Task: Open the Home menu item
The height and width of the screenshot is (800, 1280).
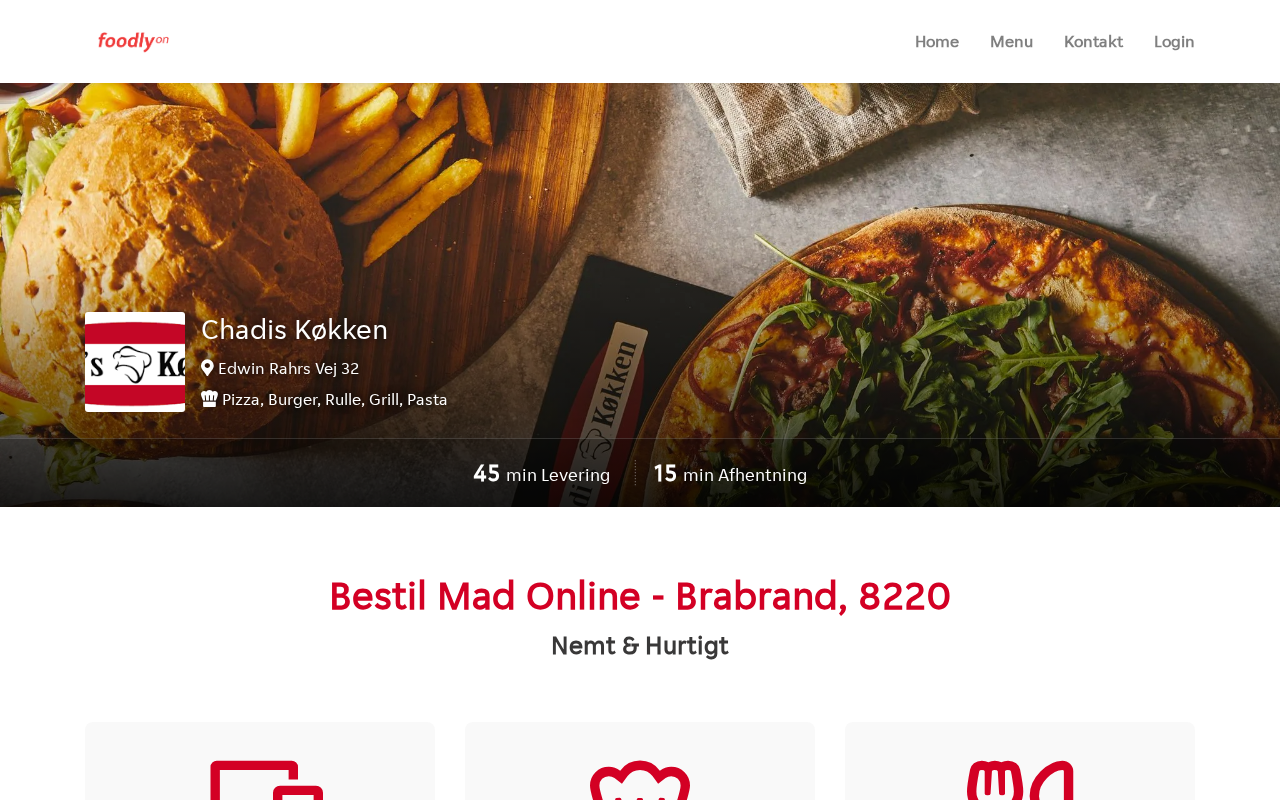Action: 937,41
